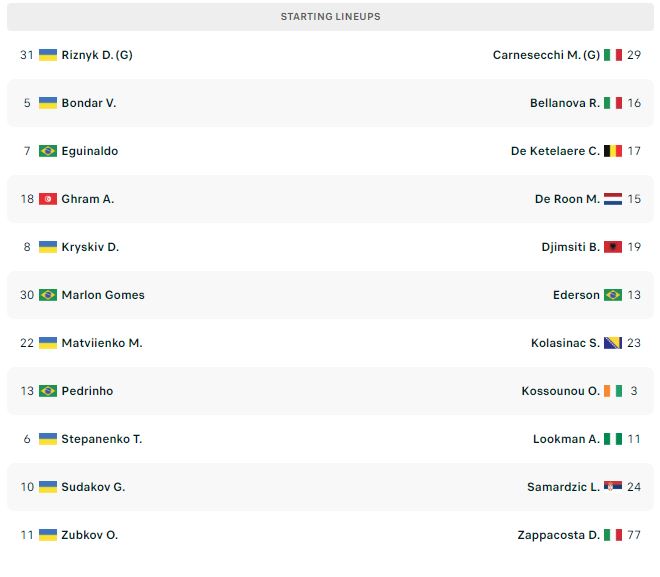Open player Carnesecchi M. profile
Screen dimensions: 660x577
click(x=546, y=55)
